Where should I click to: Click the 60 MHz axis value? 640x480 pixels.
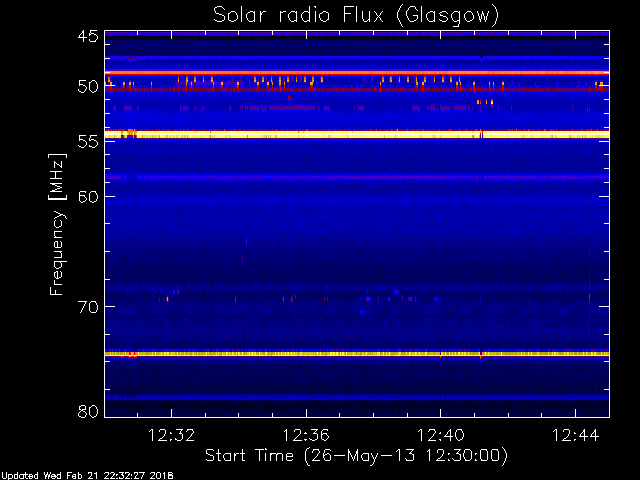click(x=88, y=196)
